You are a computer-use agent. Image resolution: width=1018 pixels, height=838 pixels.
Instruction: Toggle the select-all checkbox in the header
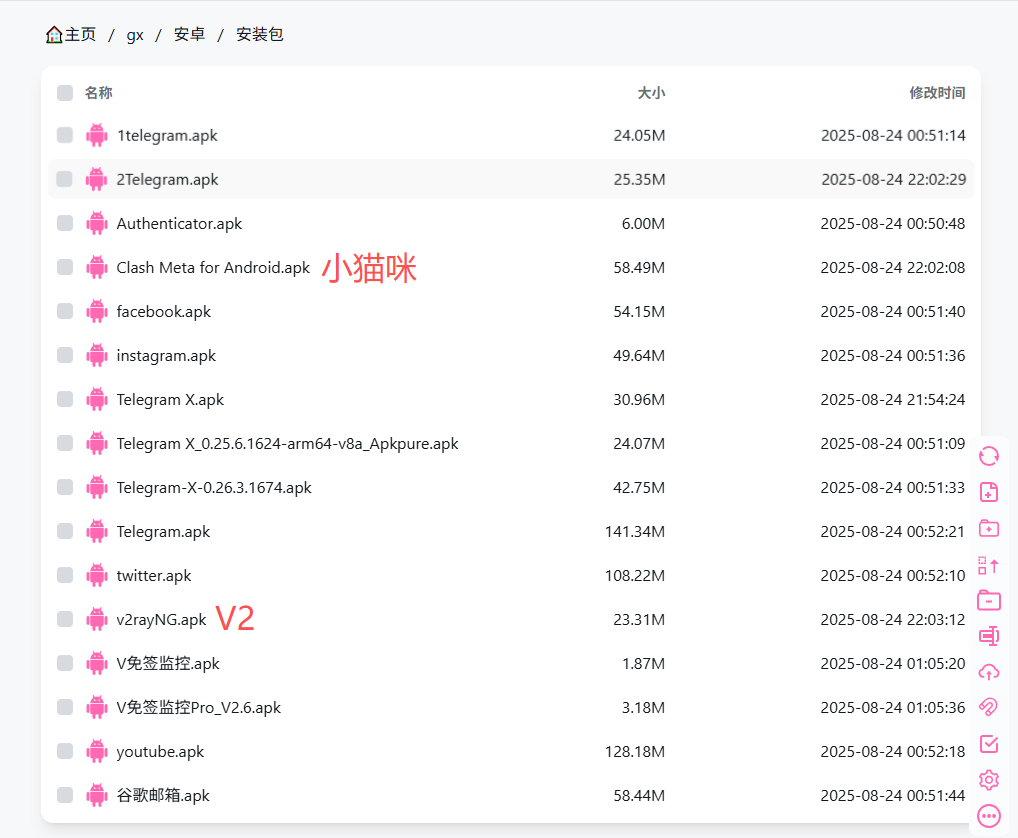pyautogui.click(x=65, y=93)
